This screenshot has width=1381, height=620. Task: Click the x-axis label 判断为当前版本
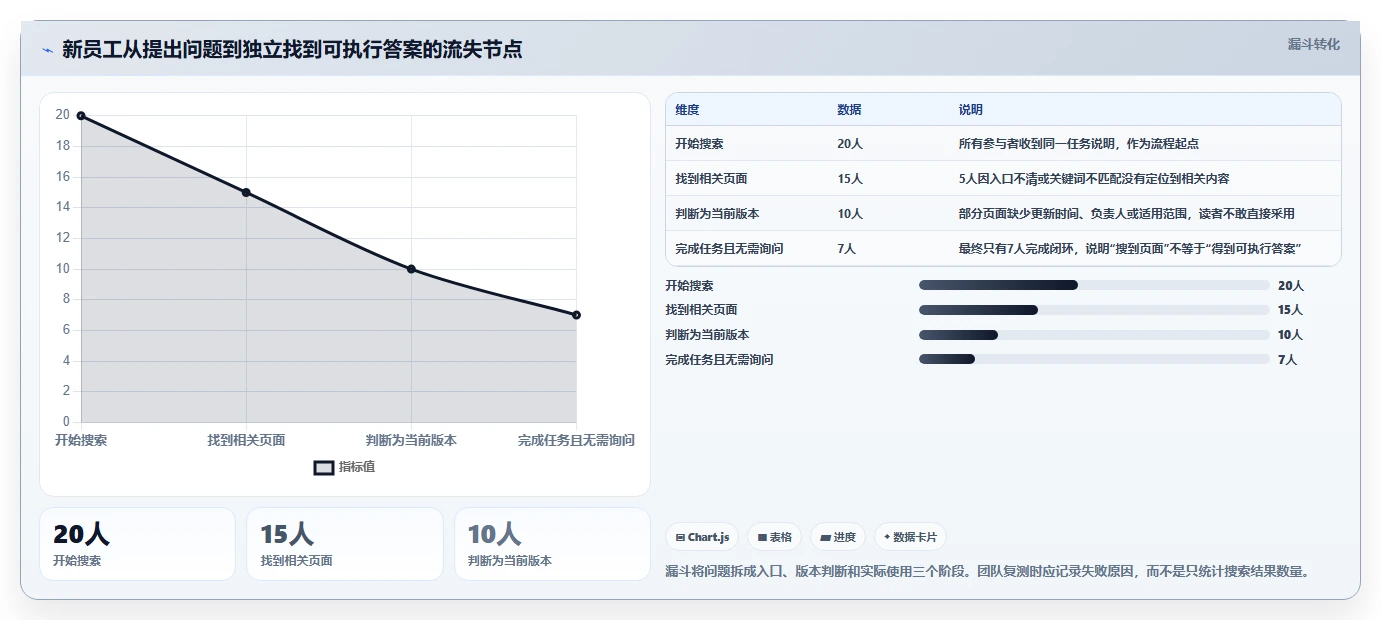411,440
